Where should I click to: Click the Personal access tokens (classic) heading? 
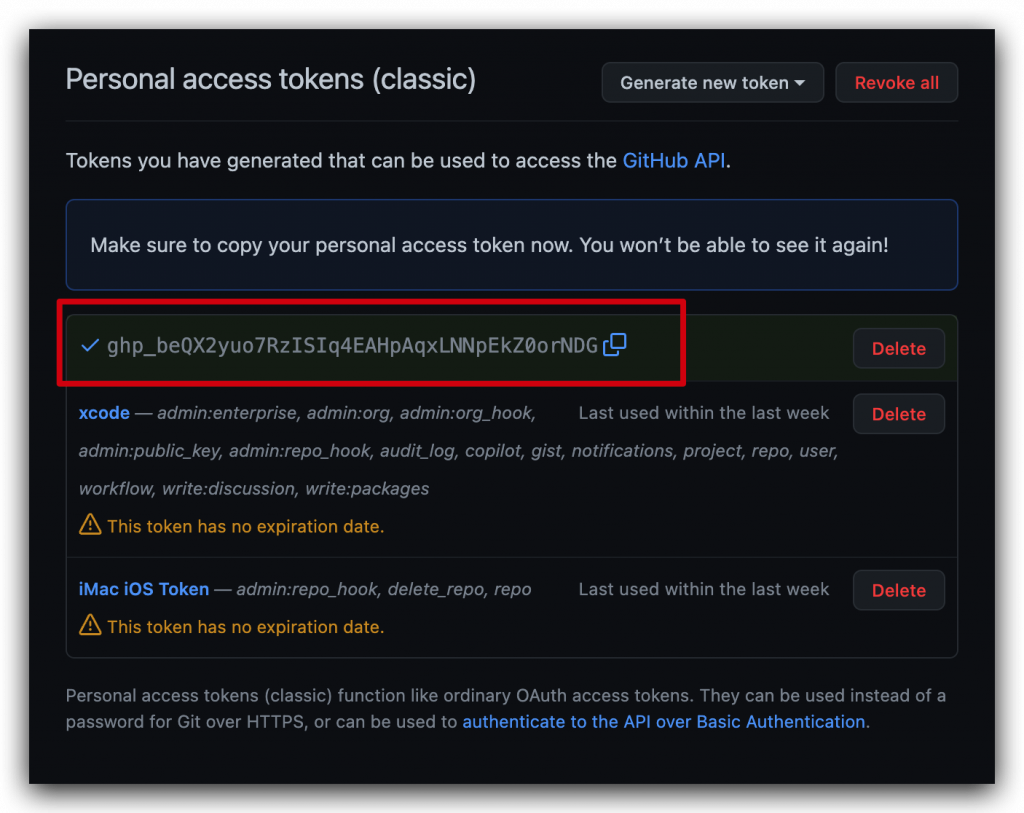(x=270, y=79)
